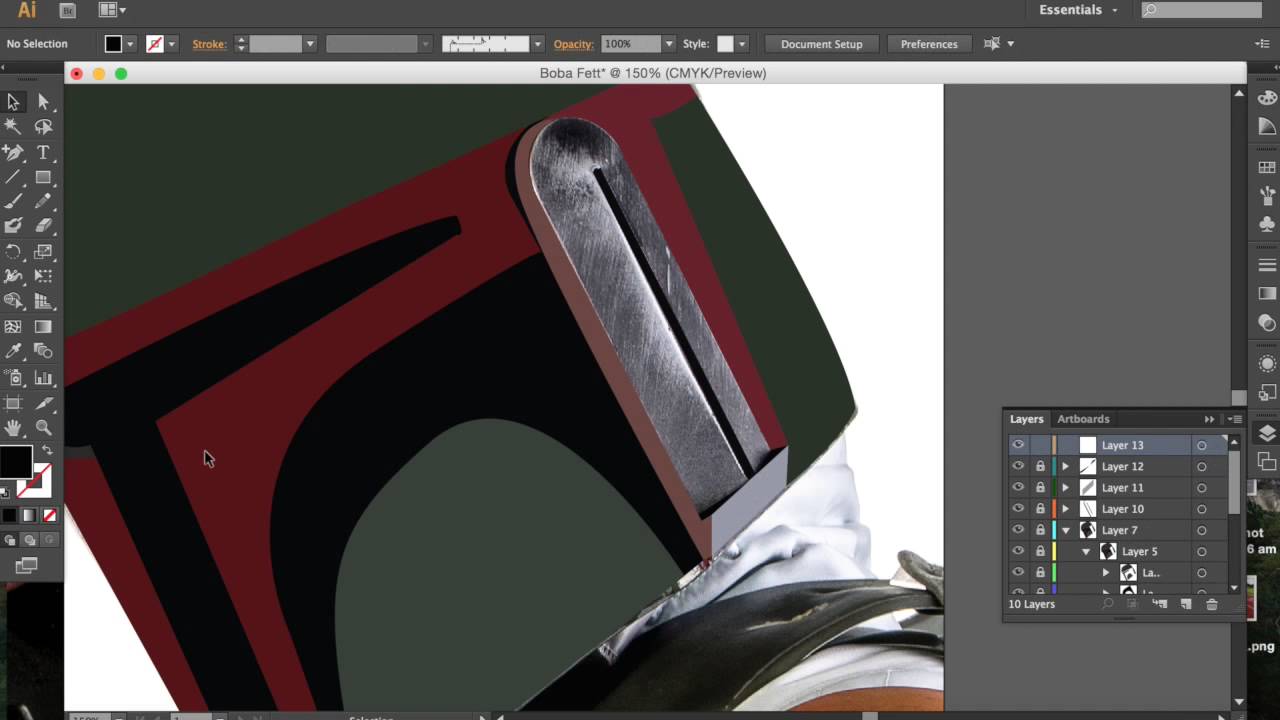Select the Perspective Grid tool
The height and width of the screenshot is (720, 1280).
point(43,302)
